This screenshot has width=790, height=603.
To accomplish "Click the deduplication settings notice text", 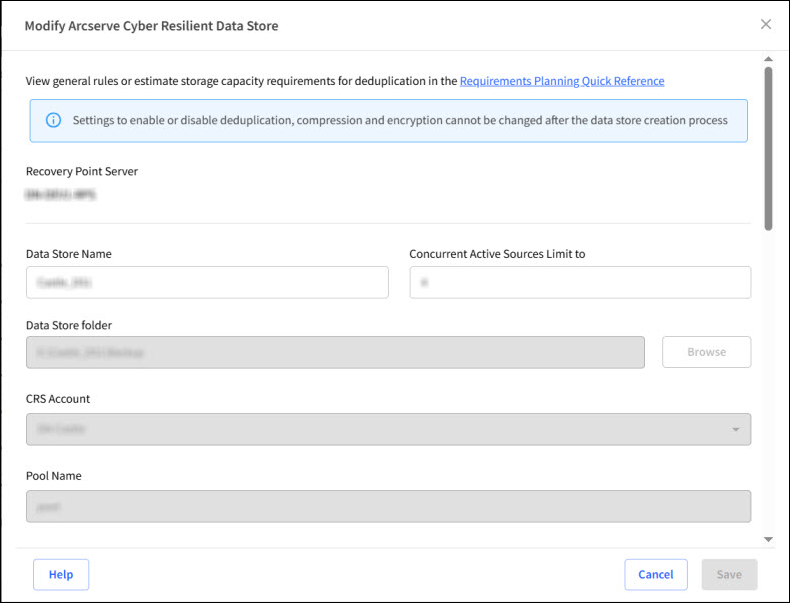I will tap(400, 121).
